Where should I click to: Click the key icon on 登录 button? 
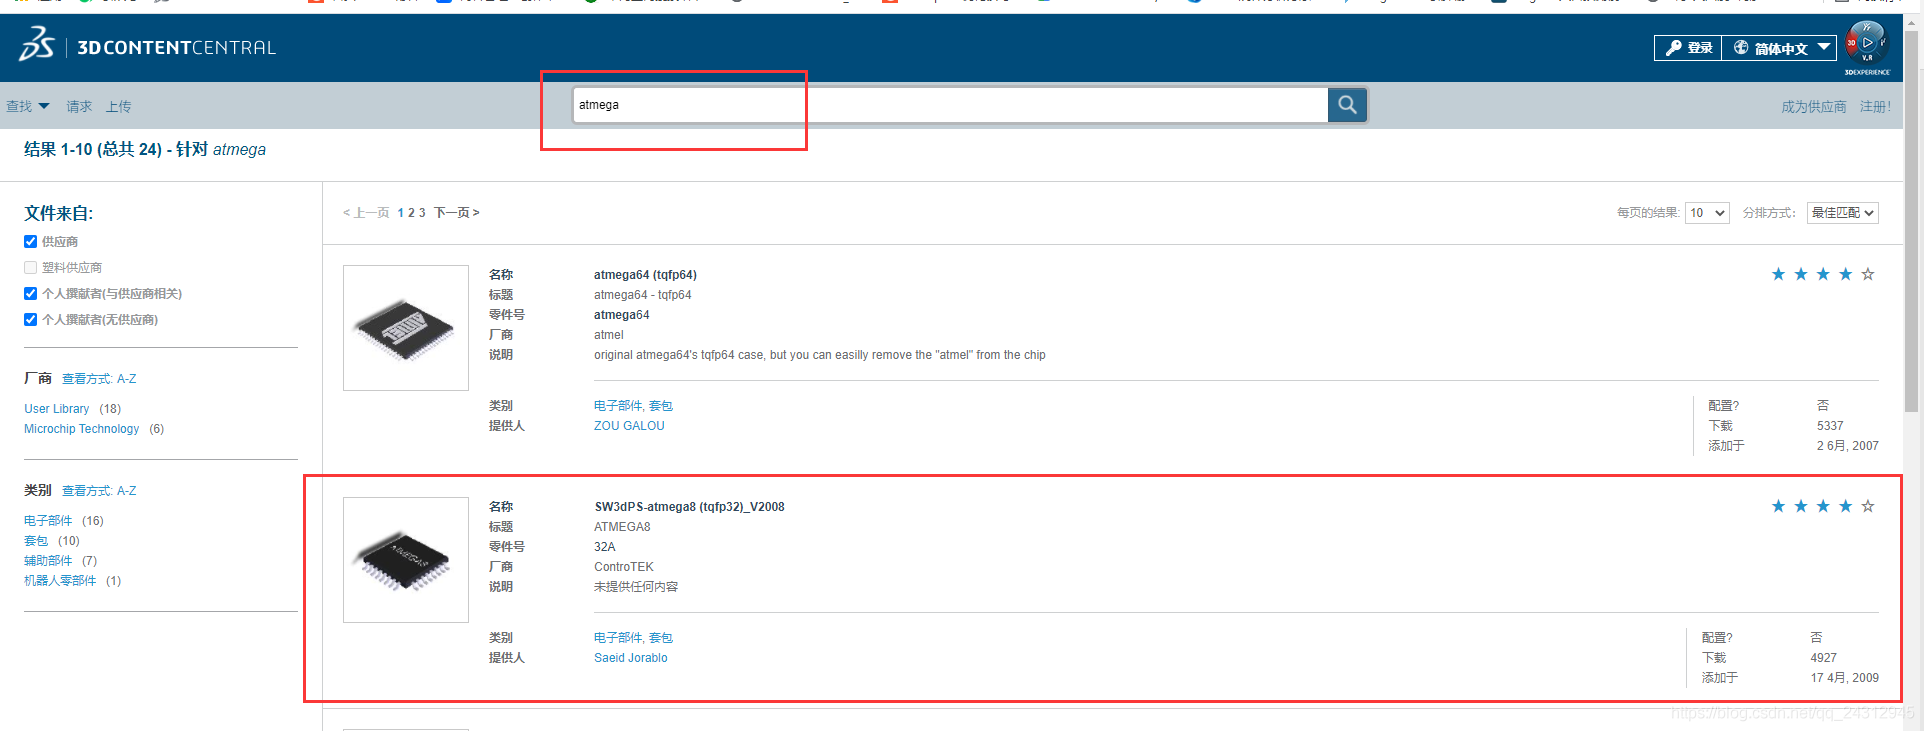[x=1673, y=48]
